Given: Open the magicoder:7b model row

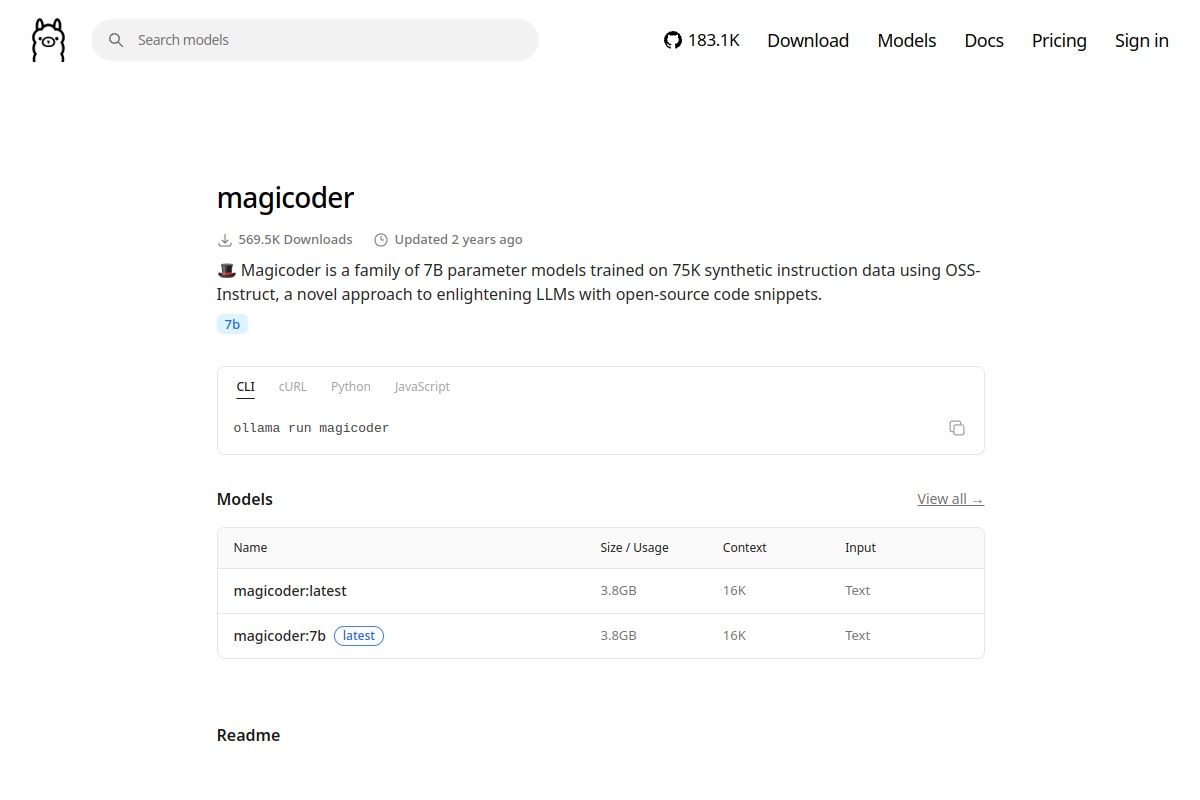Looking at the screenshot, I should click(601, 636).
